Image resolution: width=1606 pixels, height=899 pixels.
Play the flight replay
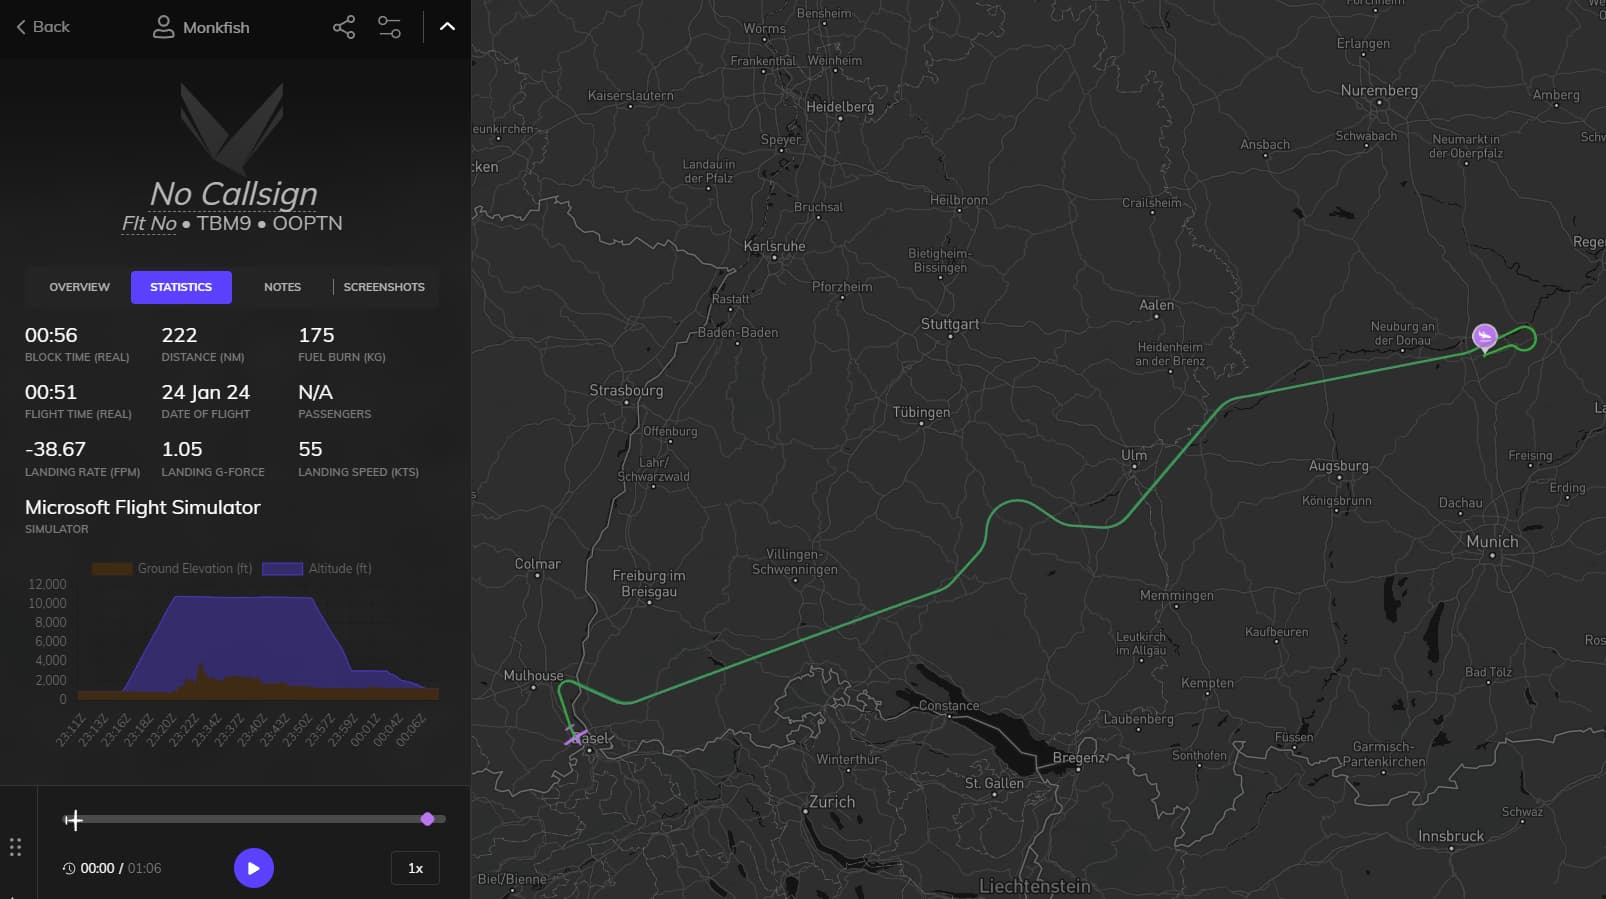point(254,868)
